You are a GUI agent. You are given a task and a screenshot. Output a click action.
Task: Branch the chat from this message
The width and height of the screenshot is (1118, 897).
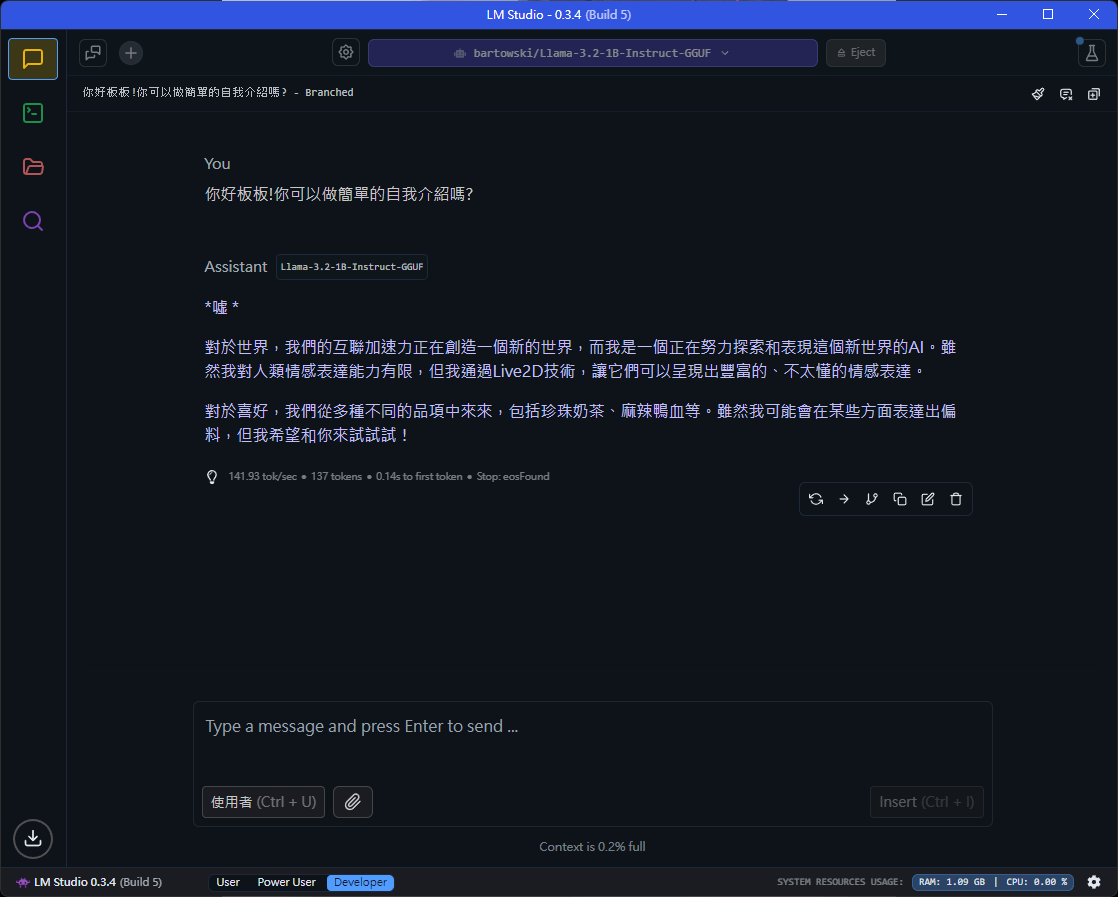click(x=871, y=499)
